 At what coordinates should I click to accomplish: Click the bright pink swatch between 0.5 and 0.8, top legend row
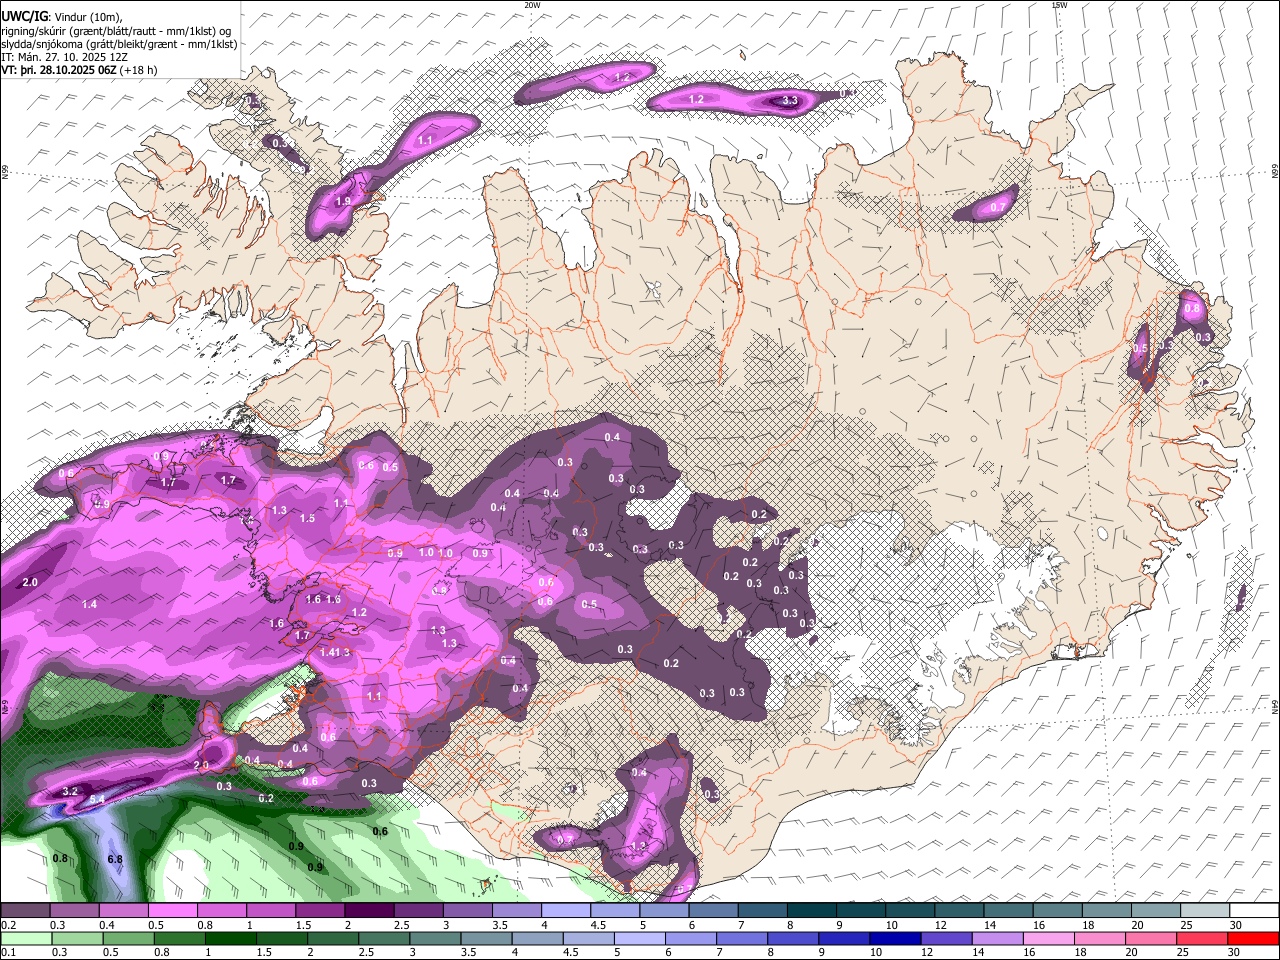pos(172,911)
